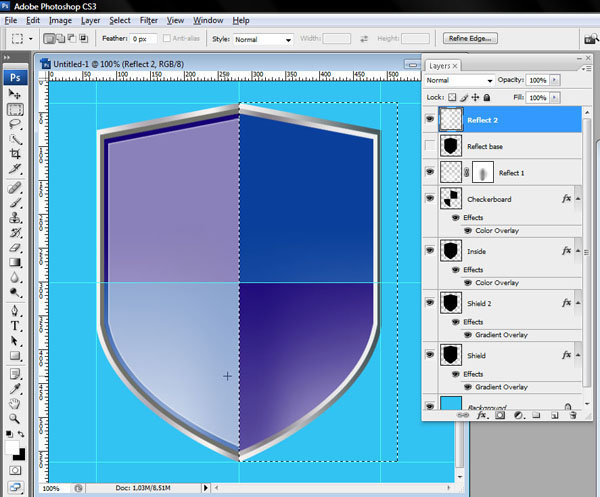The height and width of the screenshot is (497, 600).
Task: Open the Window menu
Action: tap(208, 20)
